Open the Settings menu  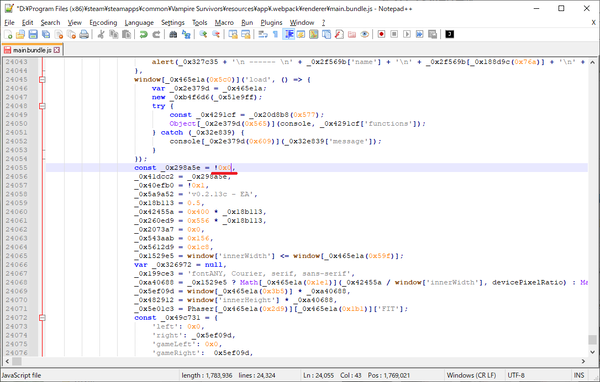173,23
